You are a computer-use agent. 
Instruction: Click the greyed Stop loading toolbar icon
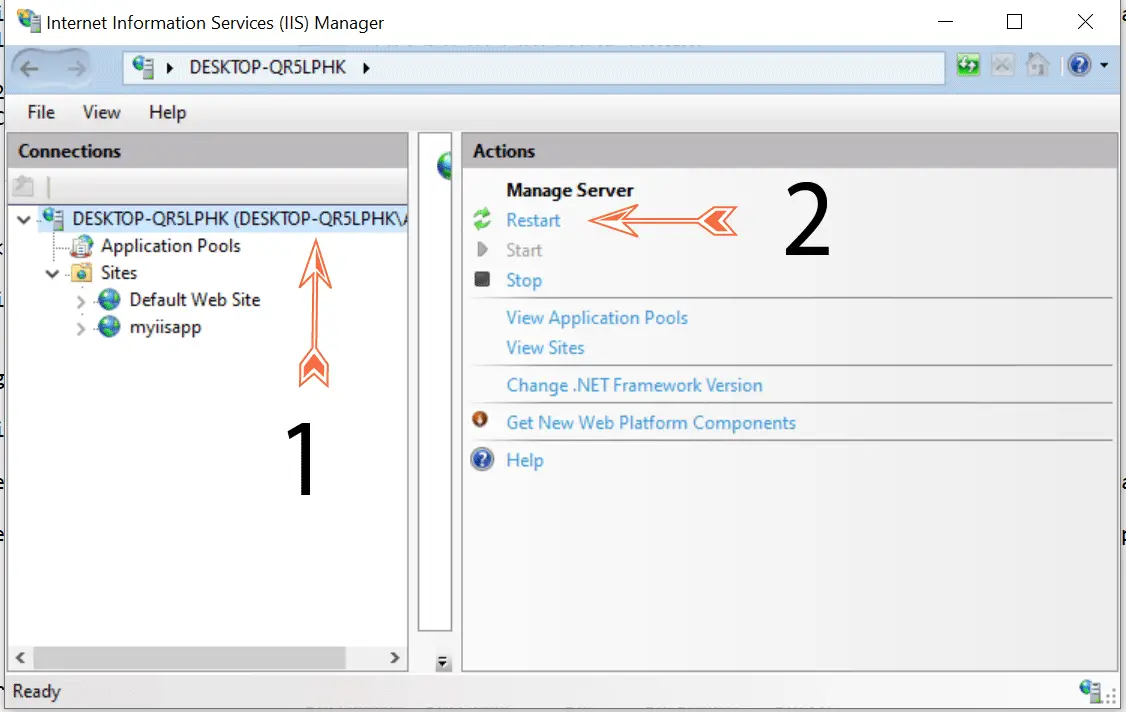pyautogui.click(x=1002, y=65)
